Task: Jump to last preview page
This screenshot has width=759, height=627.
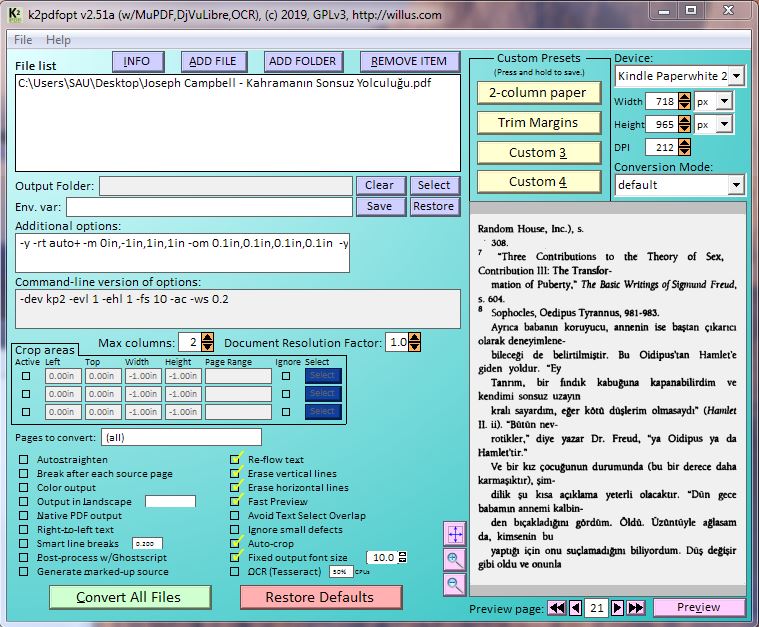Action: click(x=636, y=608)
